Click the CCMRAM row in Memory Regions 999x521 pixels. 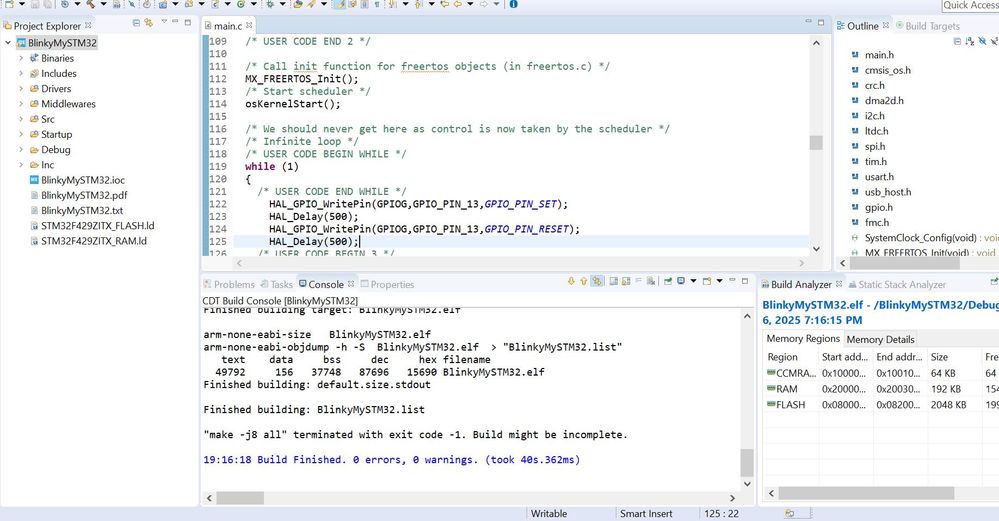(x=882, y=373)
